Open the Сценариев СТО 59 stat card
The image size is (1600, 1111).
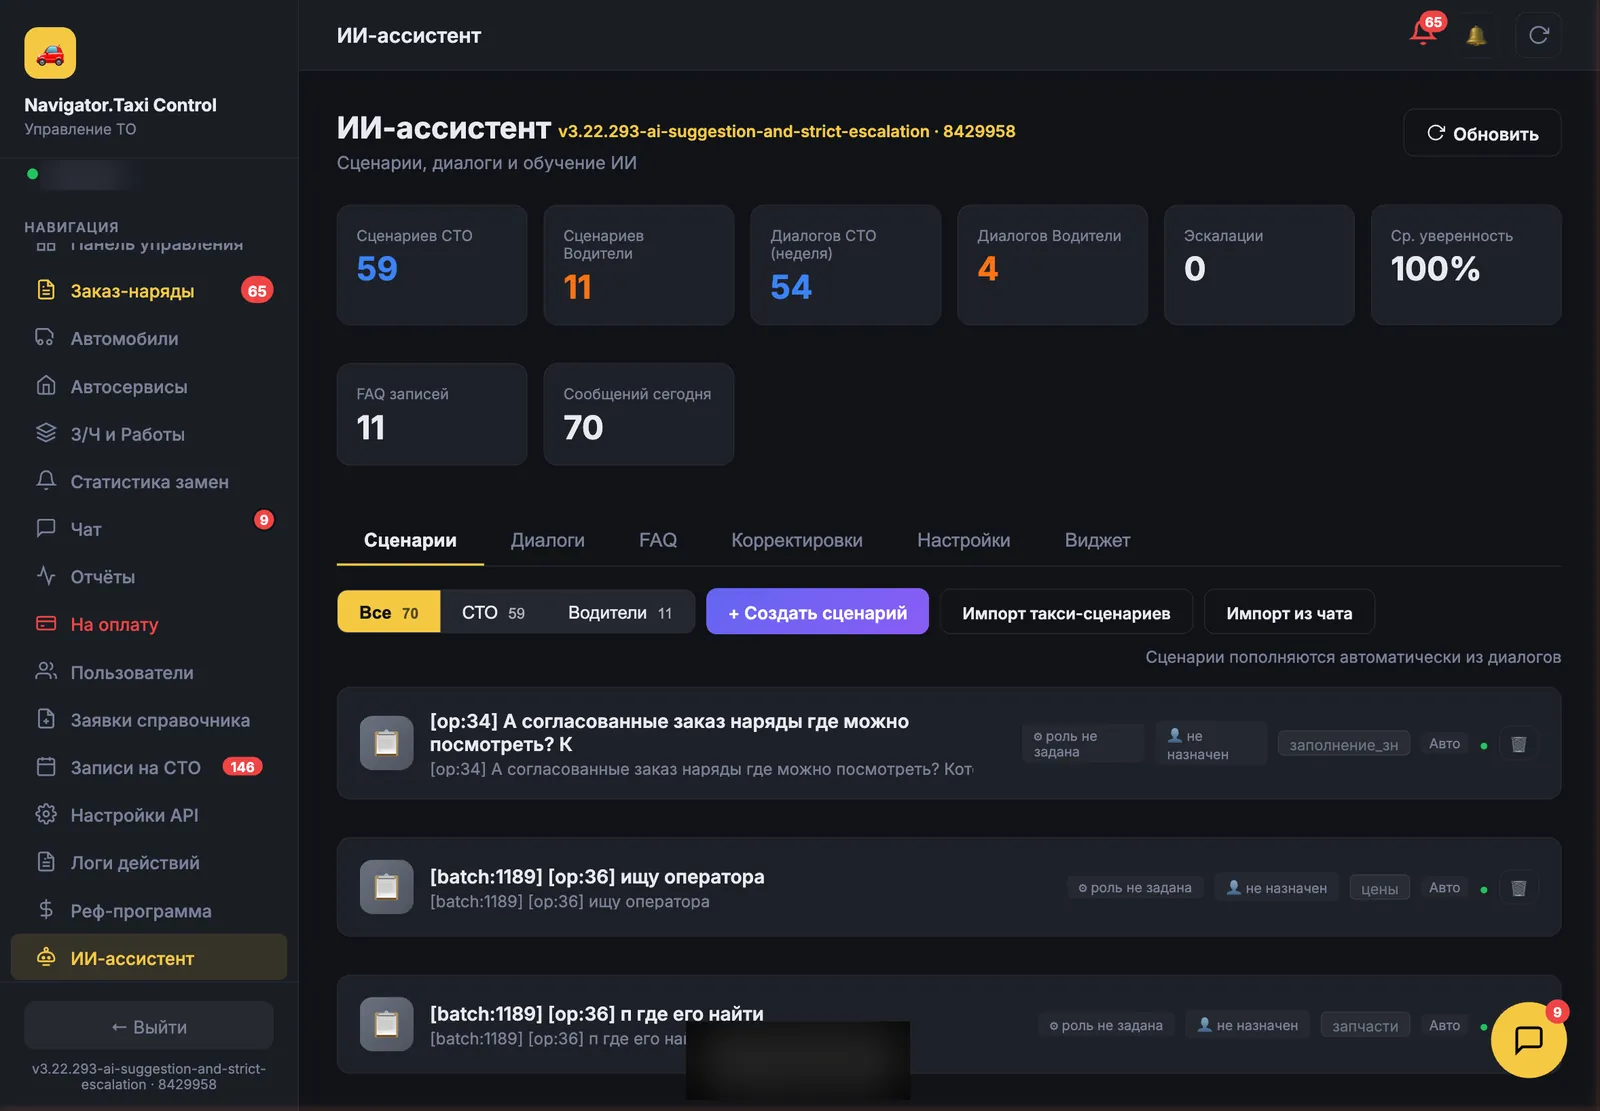click(x=432, y=265)
